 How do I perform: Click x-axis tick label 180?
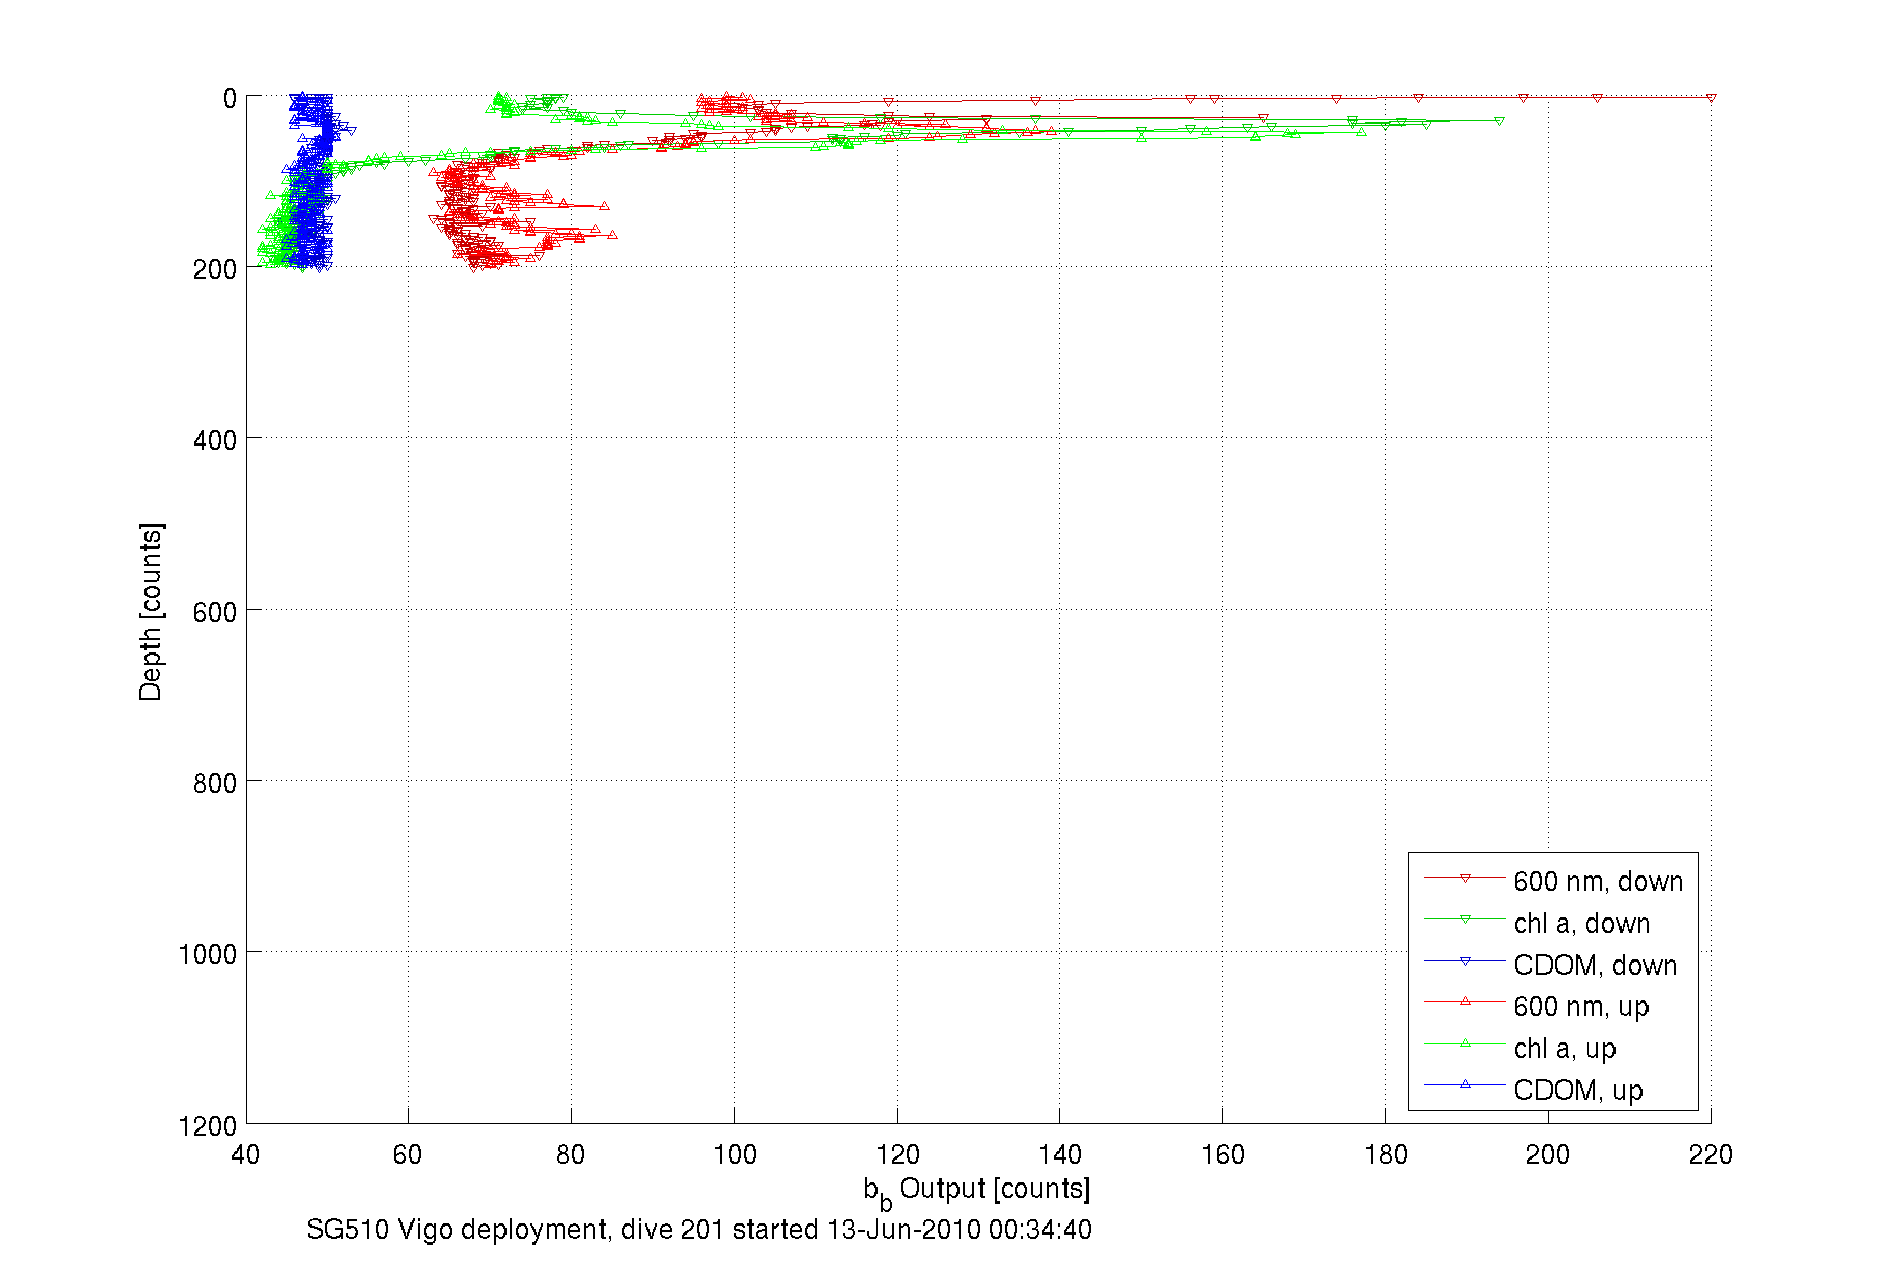[1385, 1155]
